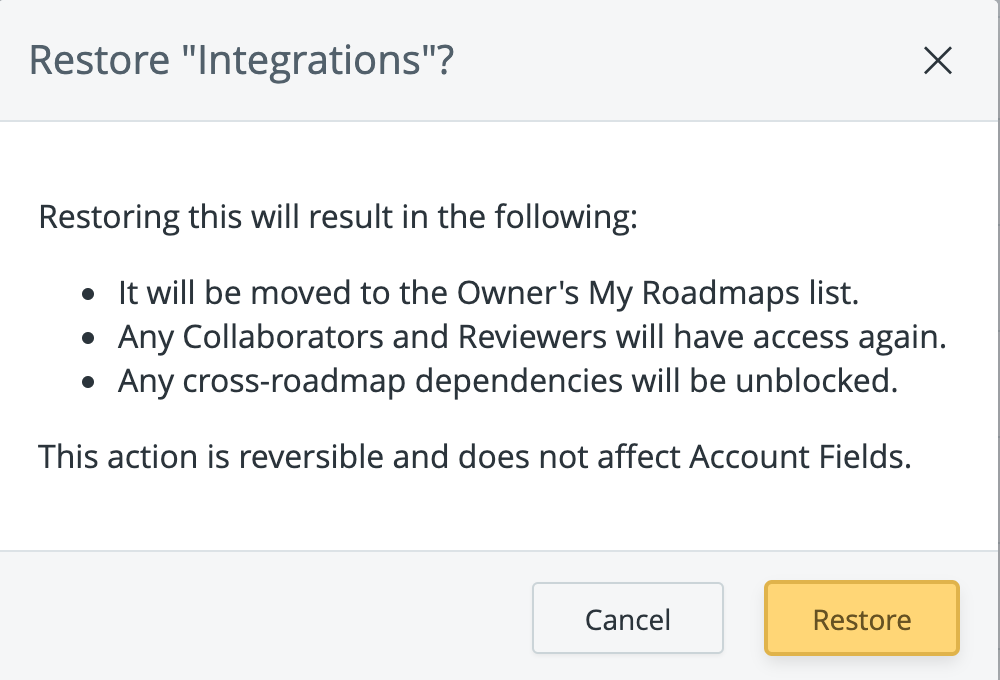Image resolution: width=1000 pixels, height=680 pixels.
Task: Click the bullet dot before "Any cross-roadmap"
Action: 89,383
